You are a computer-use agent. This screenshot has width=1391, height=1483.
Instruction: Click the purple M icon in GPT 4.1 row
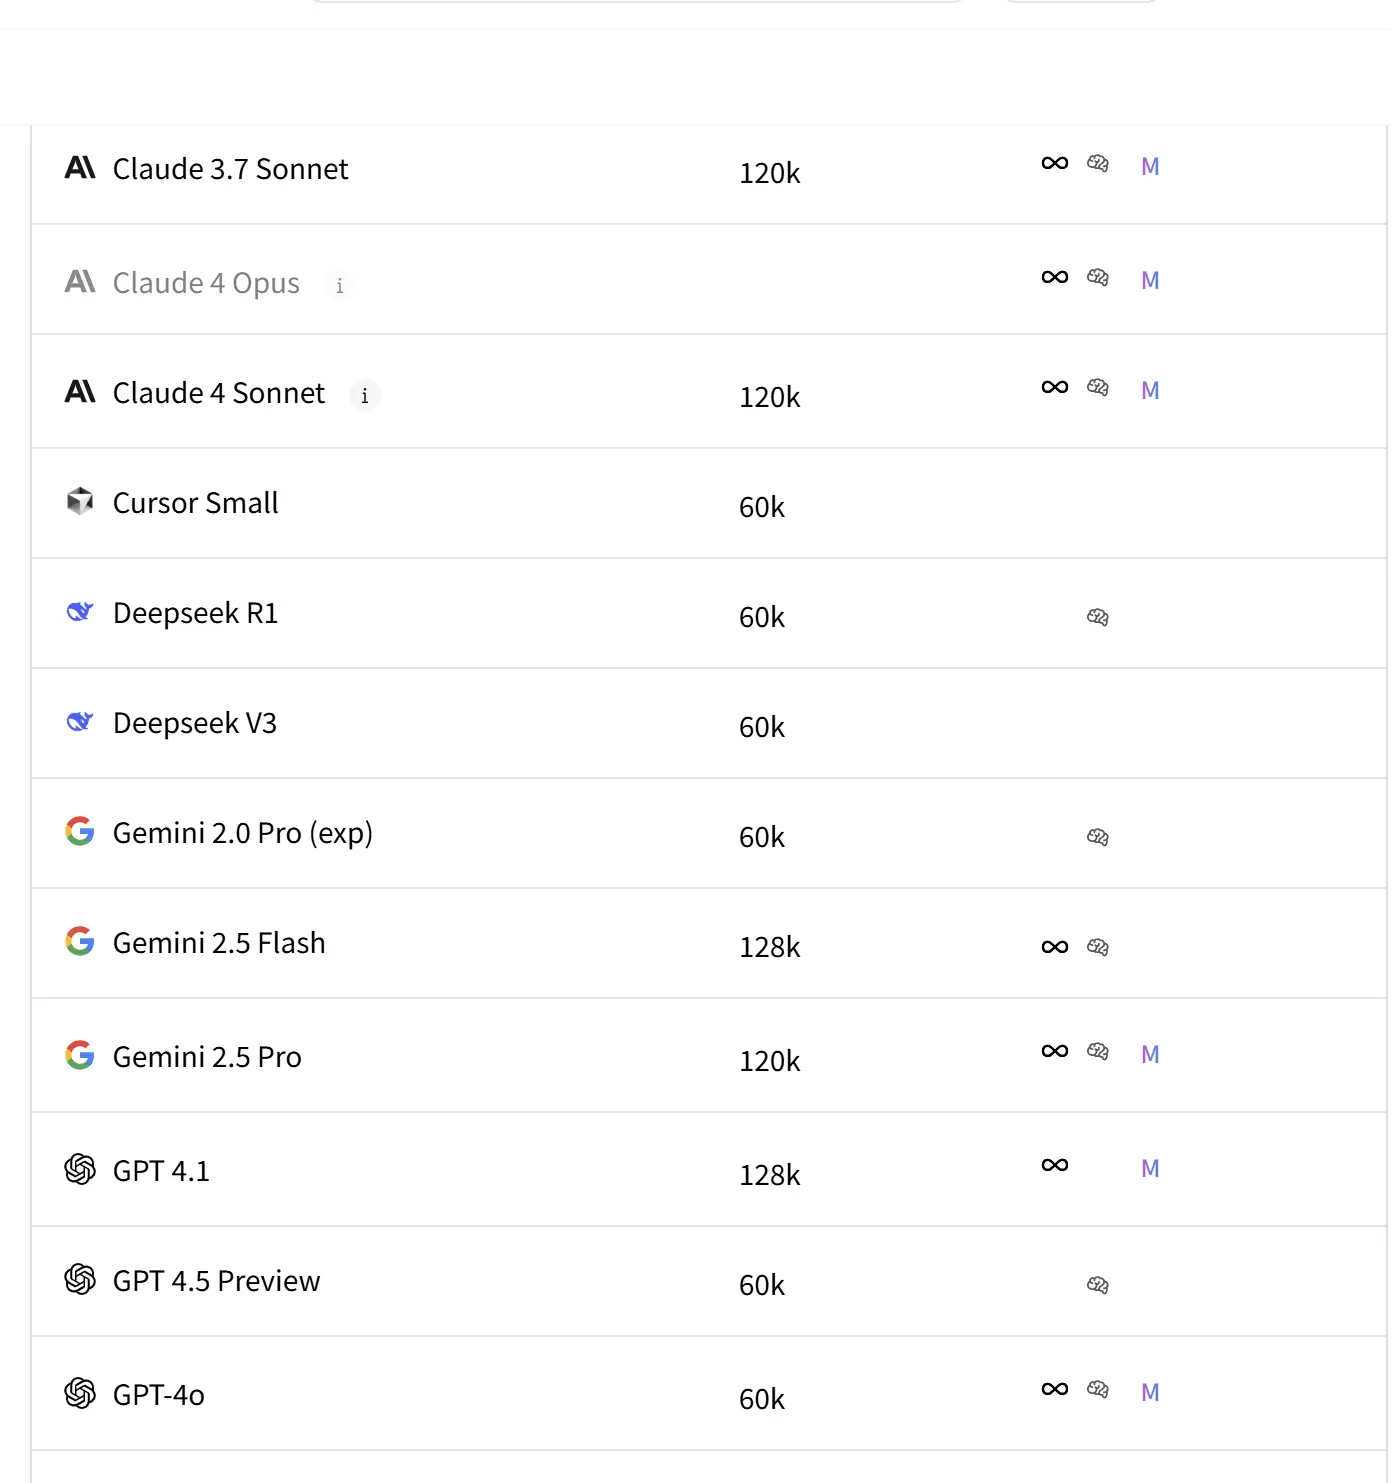[x=1150, y=1168]
